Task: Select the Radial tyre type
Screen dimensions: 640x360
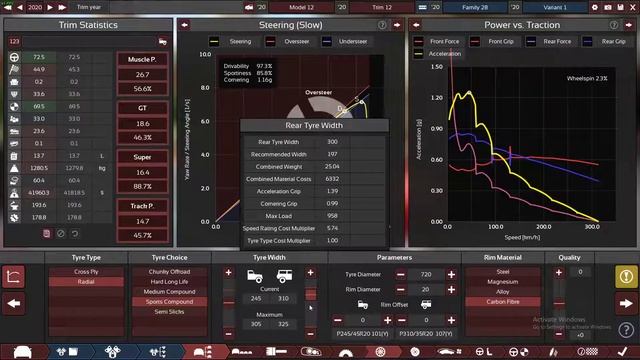Action: (x=86, y=282)
